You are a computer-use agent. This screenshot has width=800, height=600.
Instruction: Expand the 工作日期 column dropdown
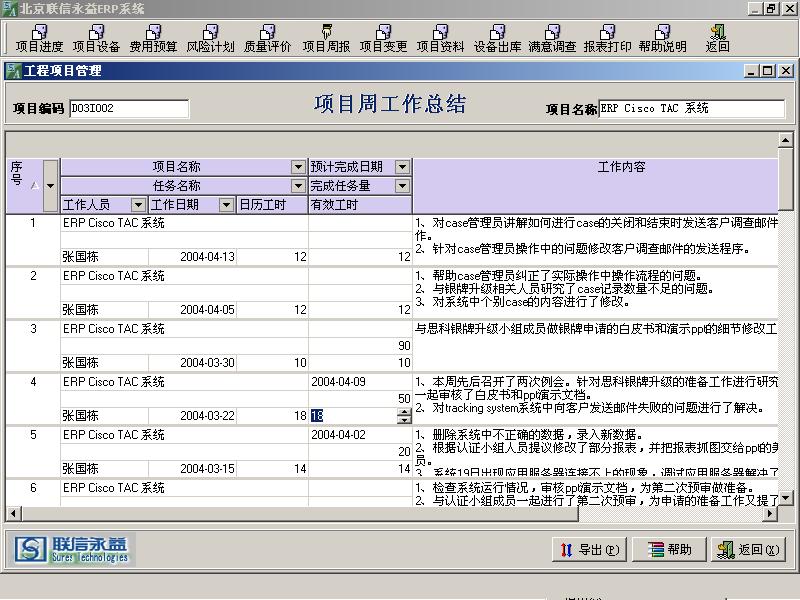pos(226,205)
